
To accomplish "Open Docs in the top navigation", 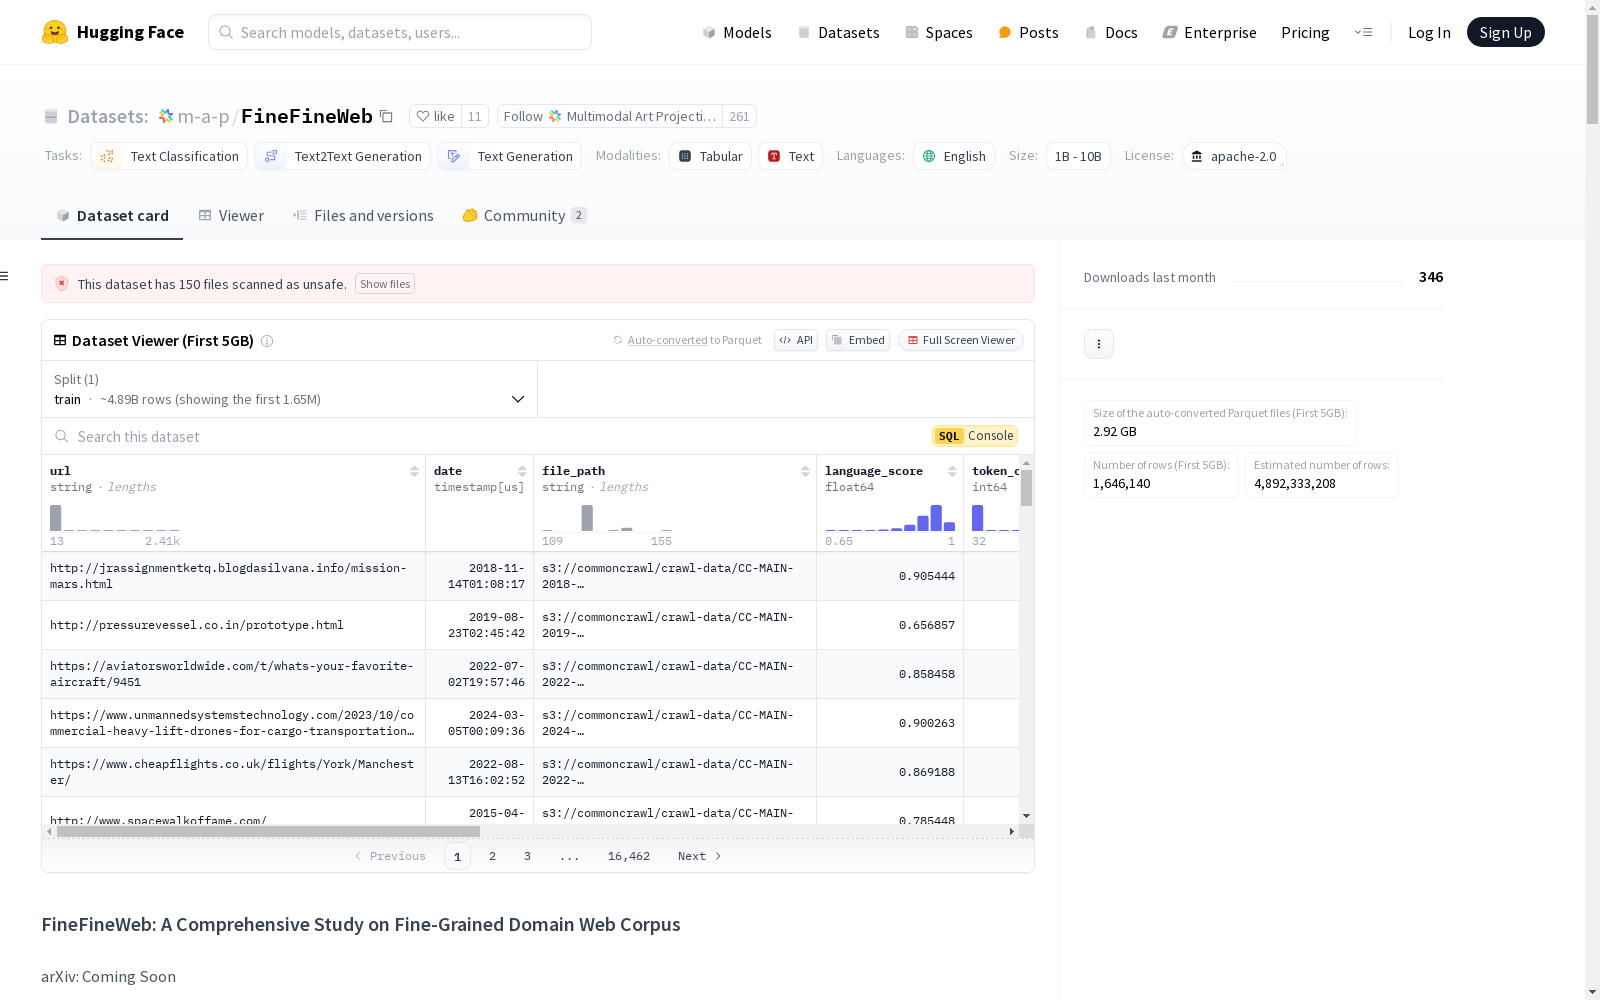I will coord(1111,32).
